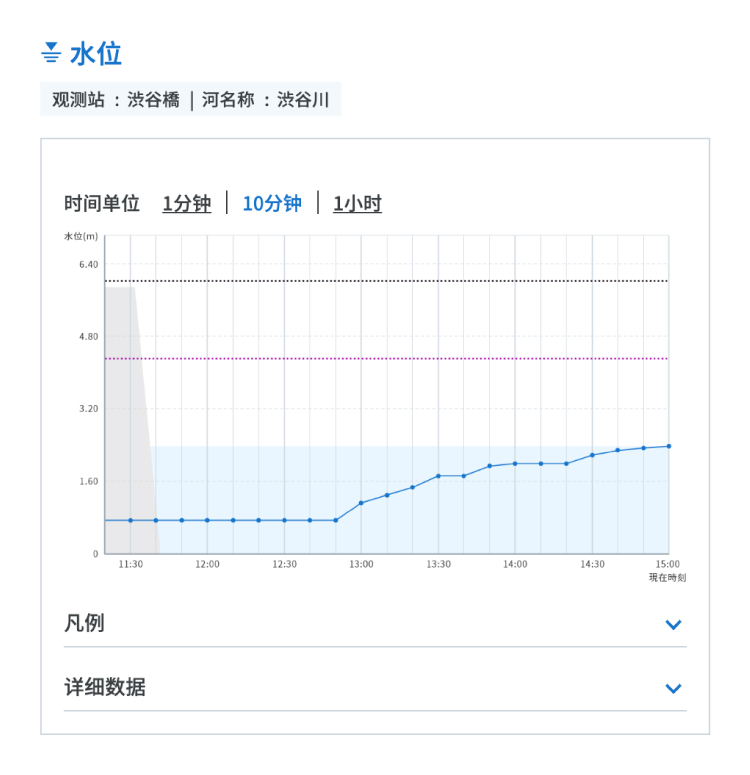The image size is (750, 775).
Task: Click the 13:00 data point on chart
Action: tap(361, 503)
